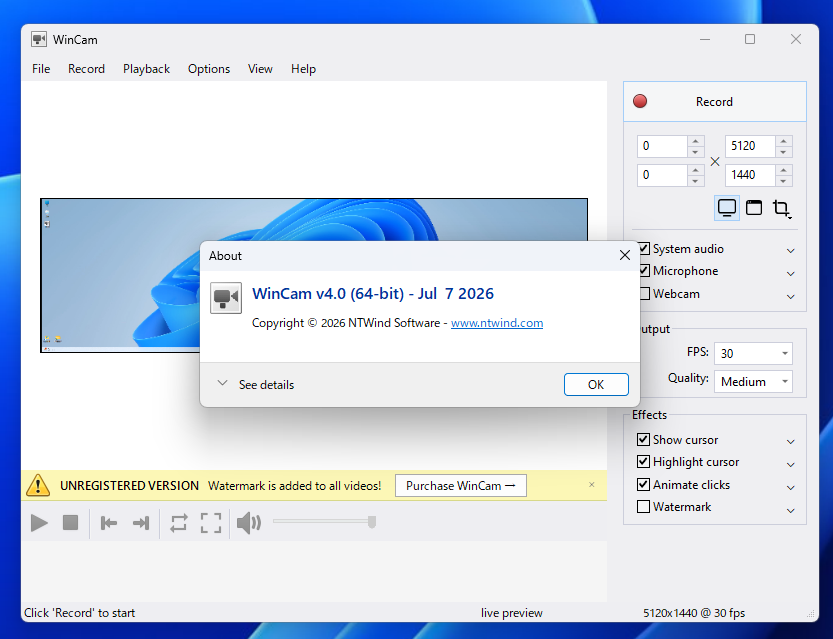Click the WinCam title bar app icon

[x=39, y=39]
